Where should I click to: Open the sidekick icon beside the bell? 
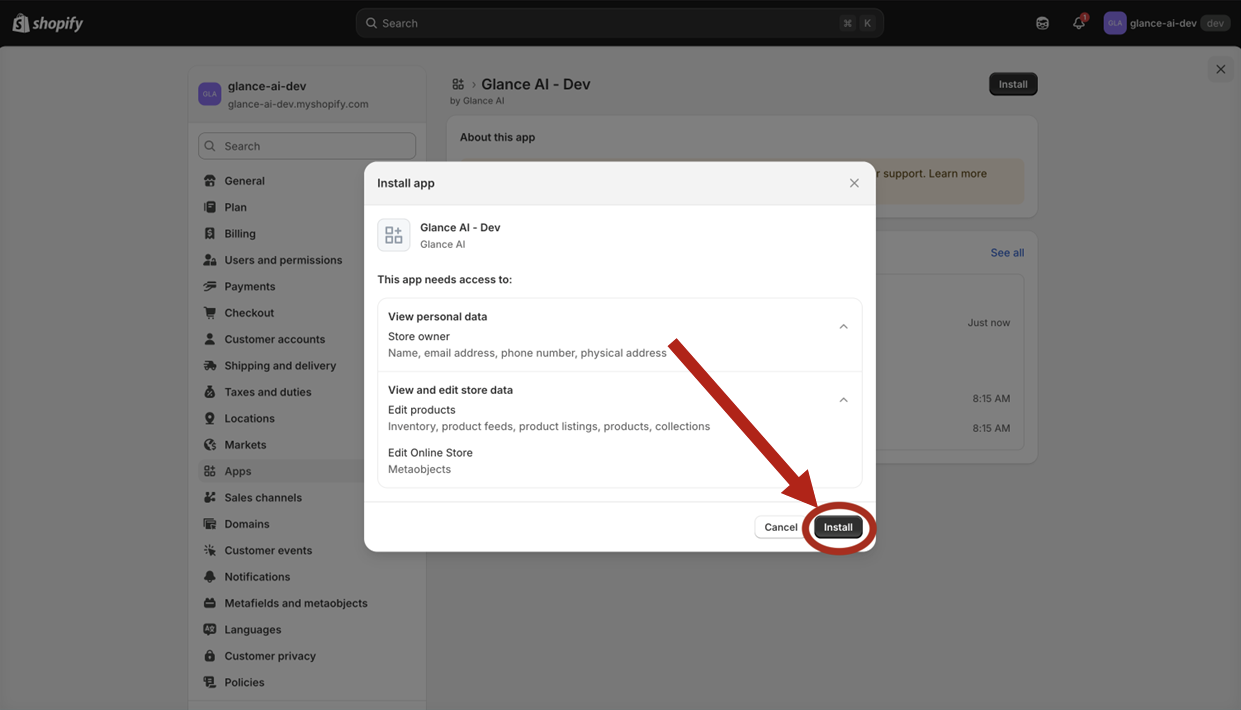pos(1042,23)
